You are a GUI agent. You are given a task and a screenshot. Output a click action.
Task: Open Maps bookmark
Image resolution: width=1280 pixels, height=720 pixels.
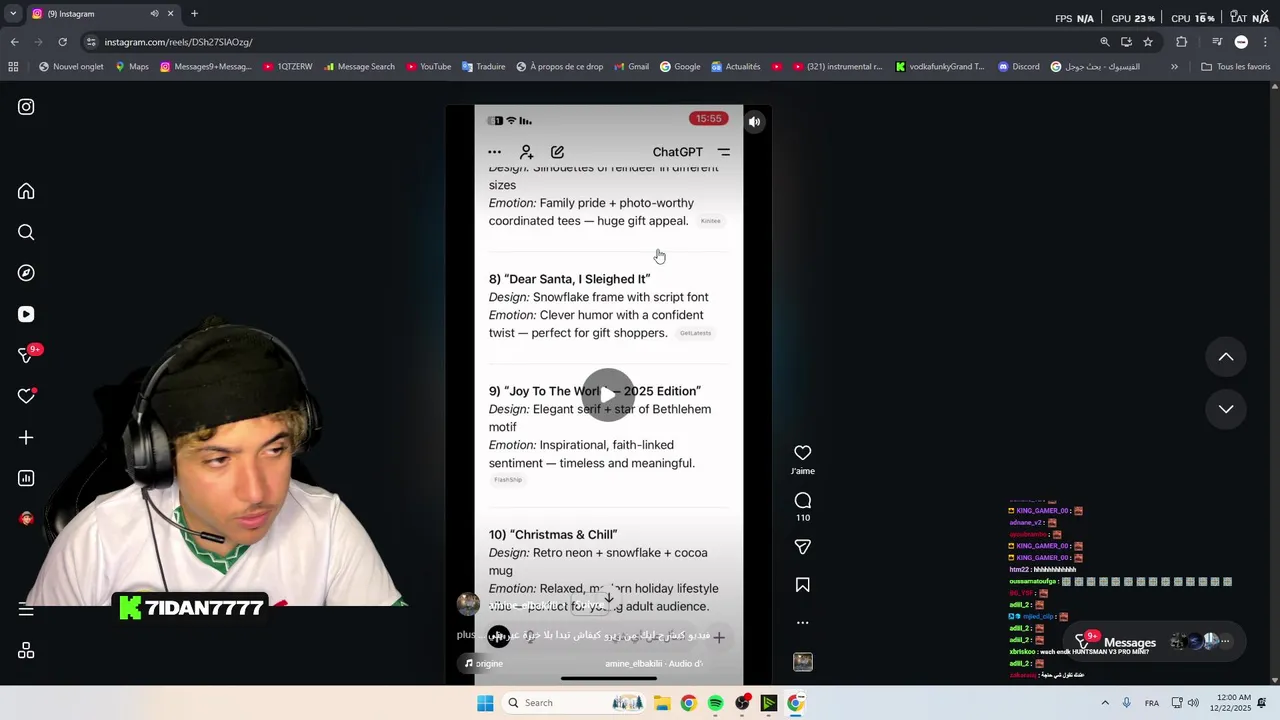[131, 67]
